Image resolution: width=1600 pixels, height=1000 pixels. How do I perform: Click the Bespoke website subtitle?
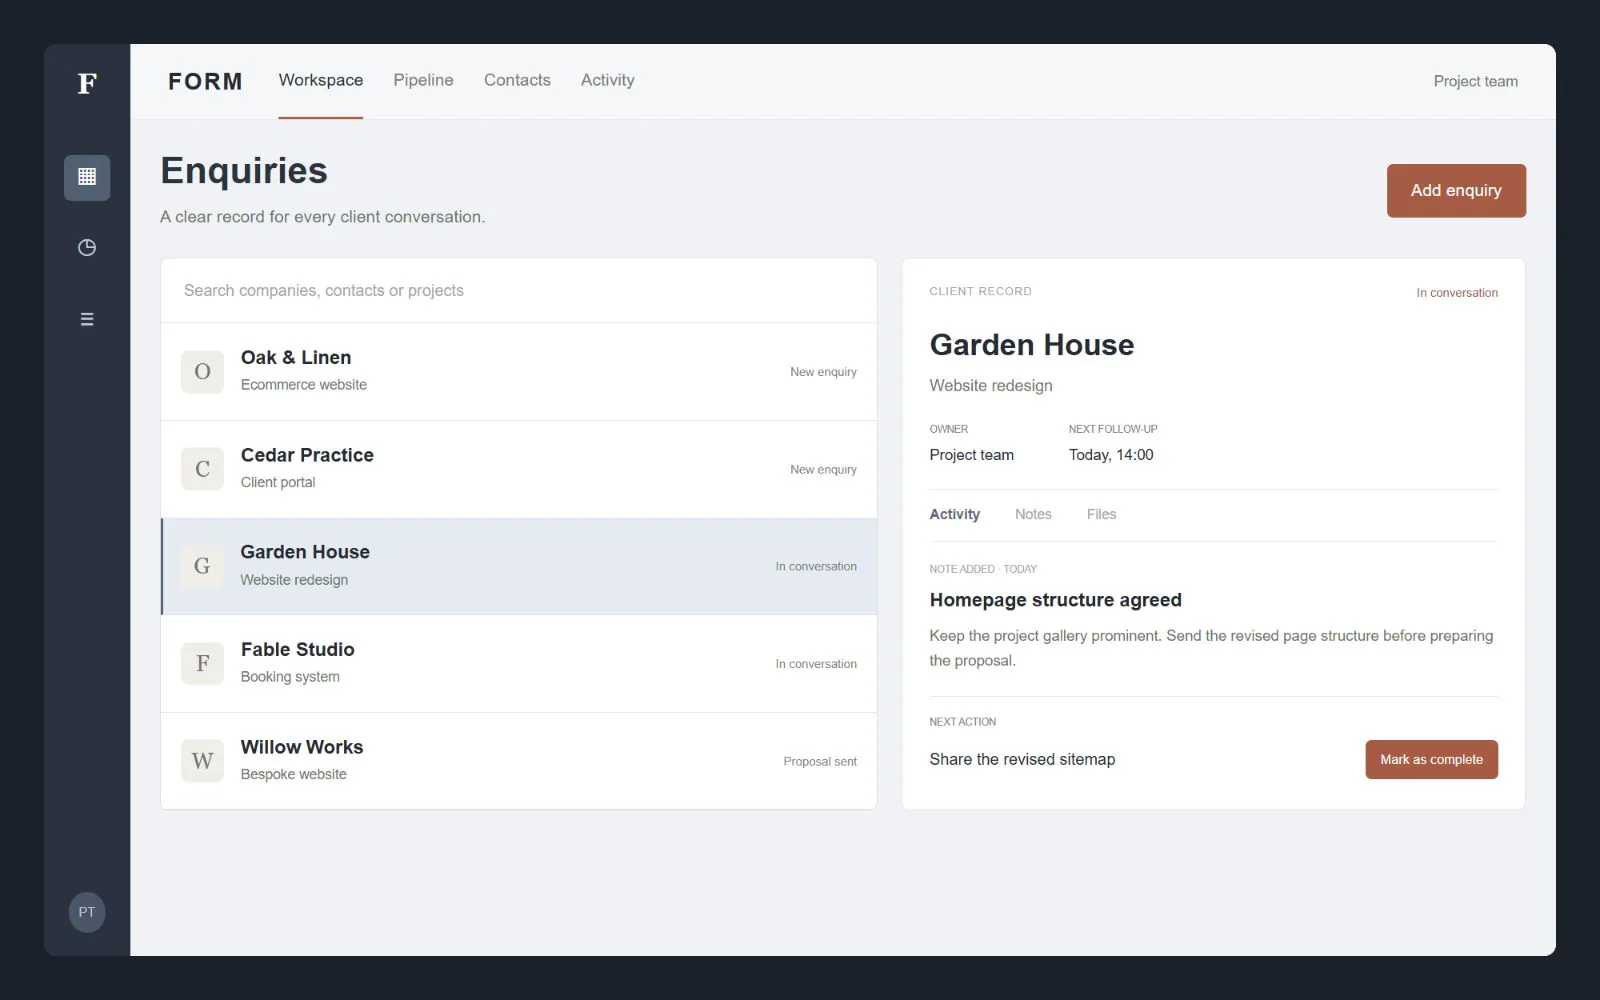[x=294, y=774]
